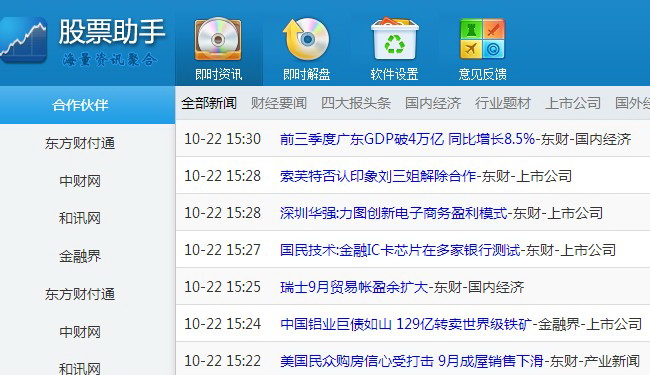Click the 股票助手 title text
The image size is (650, 375).
point(112,31)
